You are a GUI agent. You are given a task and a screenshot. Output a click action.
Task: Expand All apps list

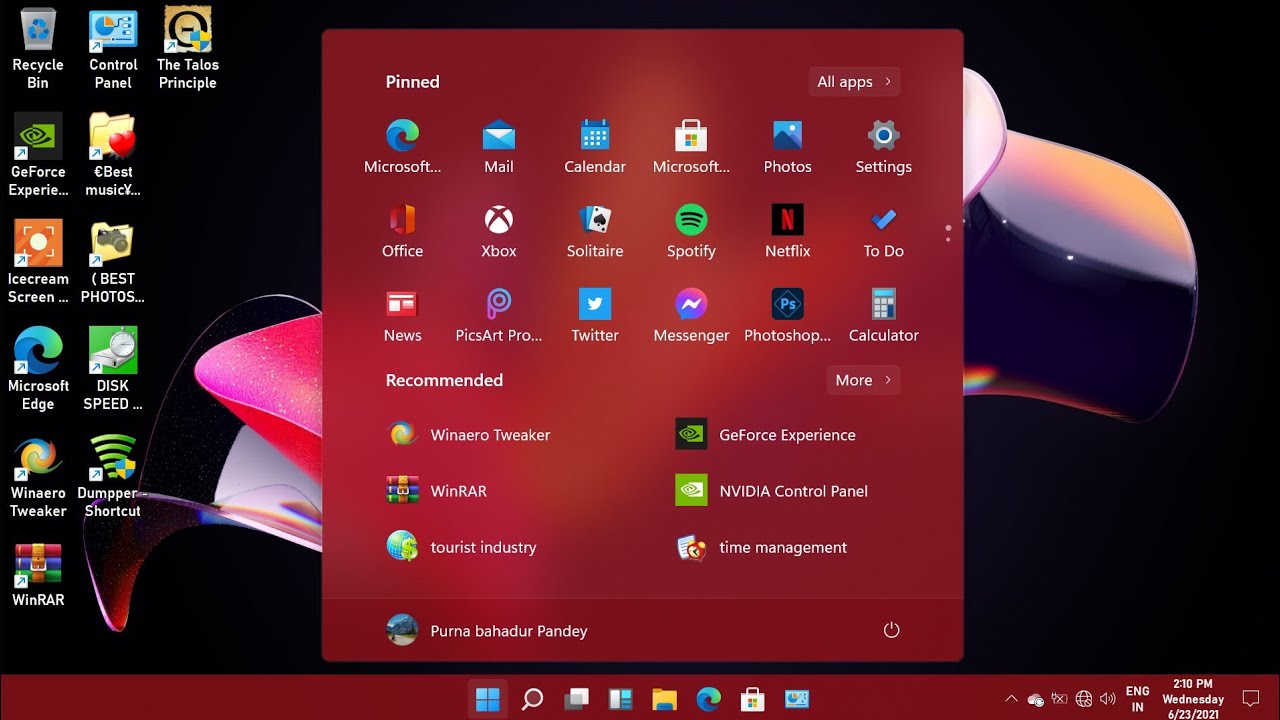pyautogui.click(x=854, y=82)
